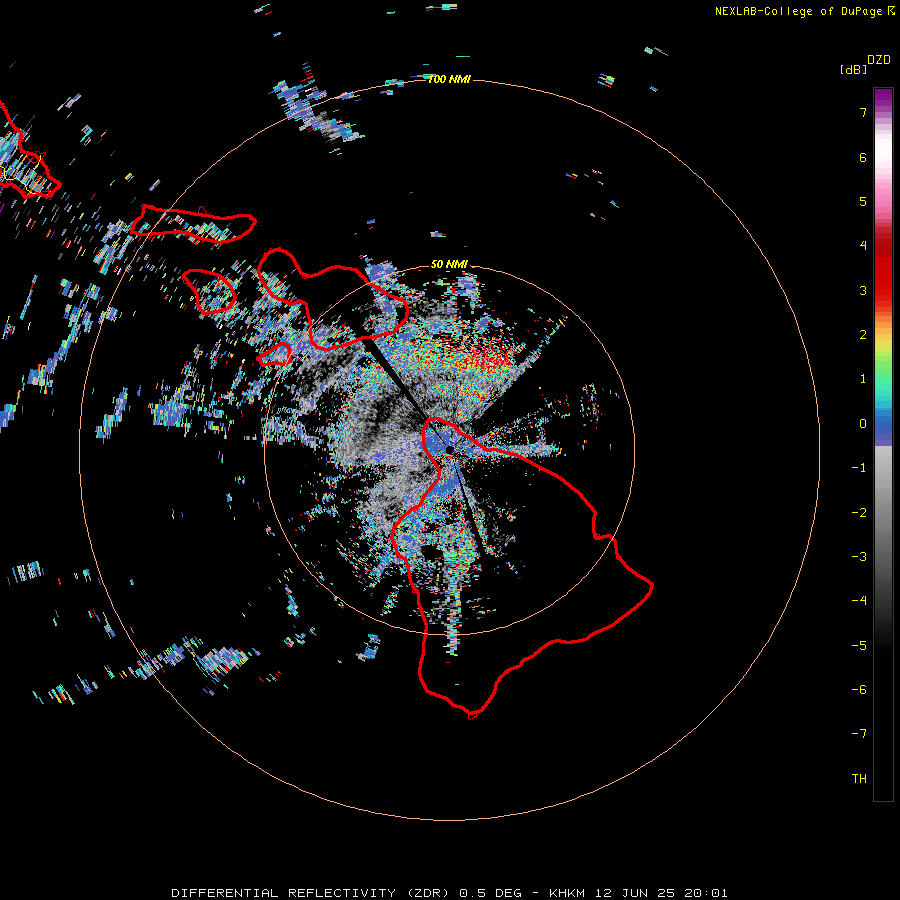
Task: Click the DZD label above the color scale
Action: coord(879,60)
